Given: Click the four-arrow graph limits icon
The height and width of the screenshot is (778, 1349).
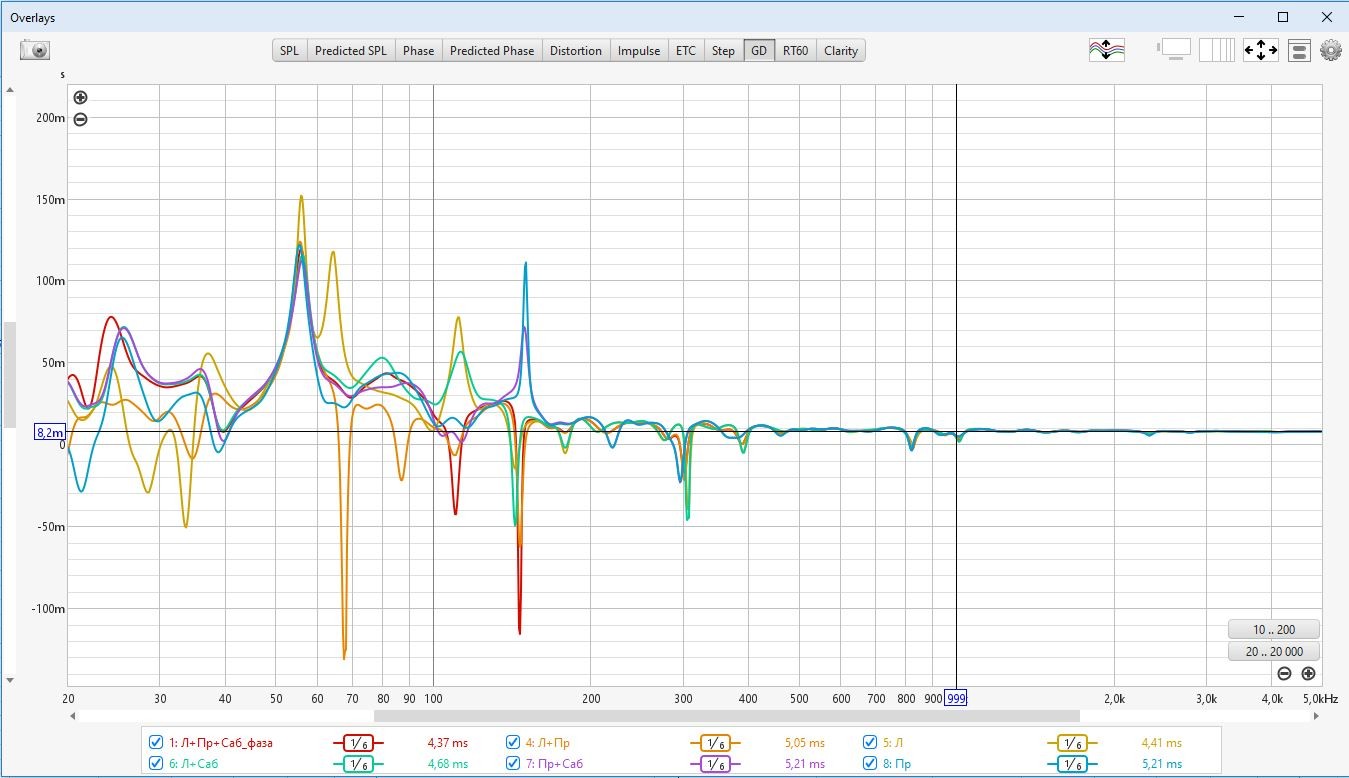Looking at the screenshot, I should pos(1260,50).
